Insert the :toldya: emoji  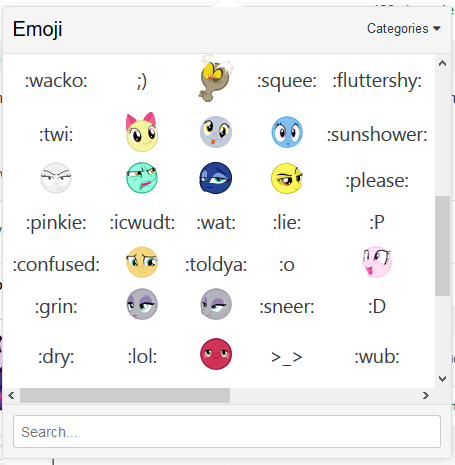pos(216,265)
